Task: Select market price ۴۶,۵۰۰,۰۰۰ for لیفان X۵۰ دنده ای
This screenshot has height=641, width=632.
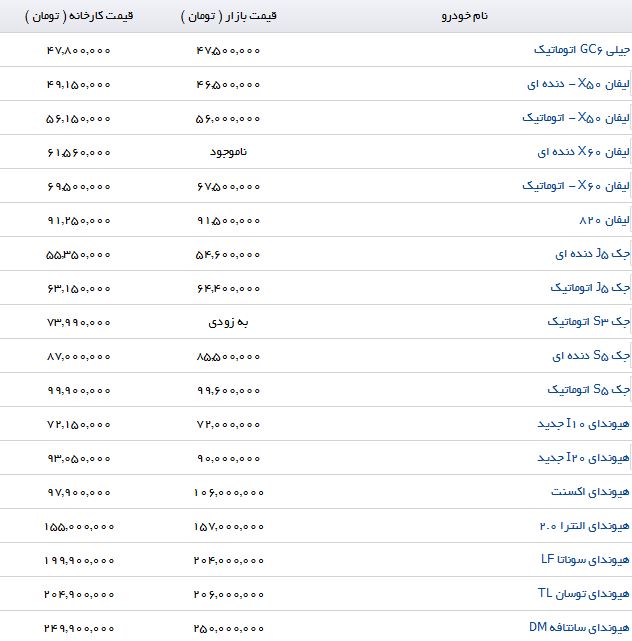Action: pos(228,85)
